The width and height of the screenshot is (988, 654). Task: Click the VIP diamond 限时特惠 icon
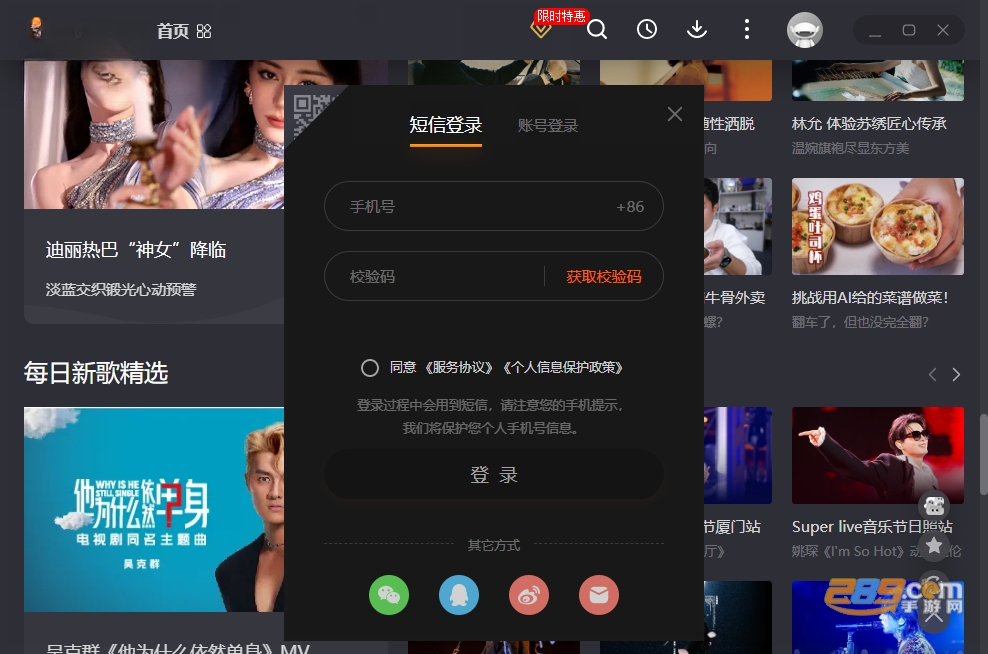click(541, 30)
